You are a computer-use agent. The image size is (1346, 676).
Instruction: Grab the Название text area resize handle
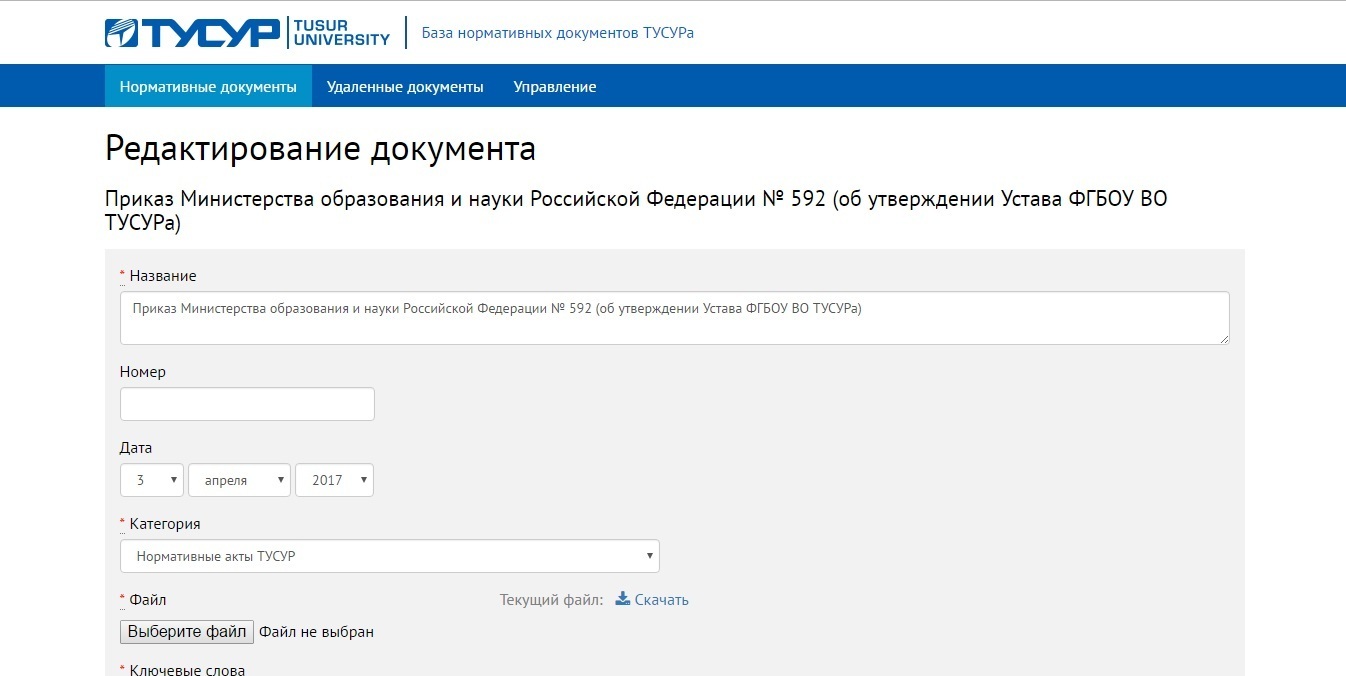[x=1224, y=339]
